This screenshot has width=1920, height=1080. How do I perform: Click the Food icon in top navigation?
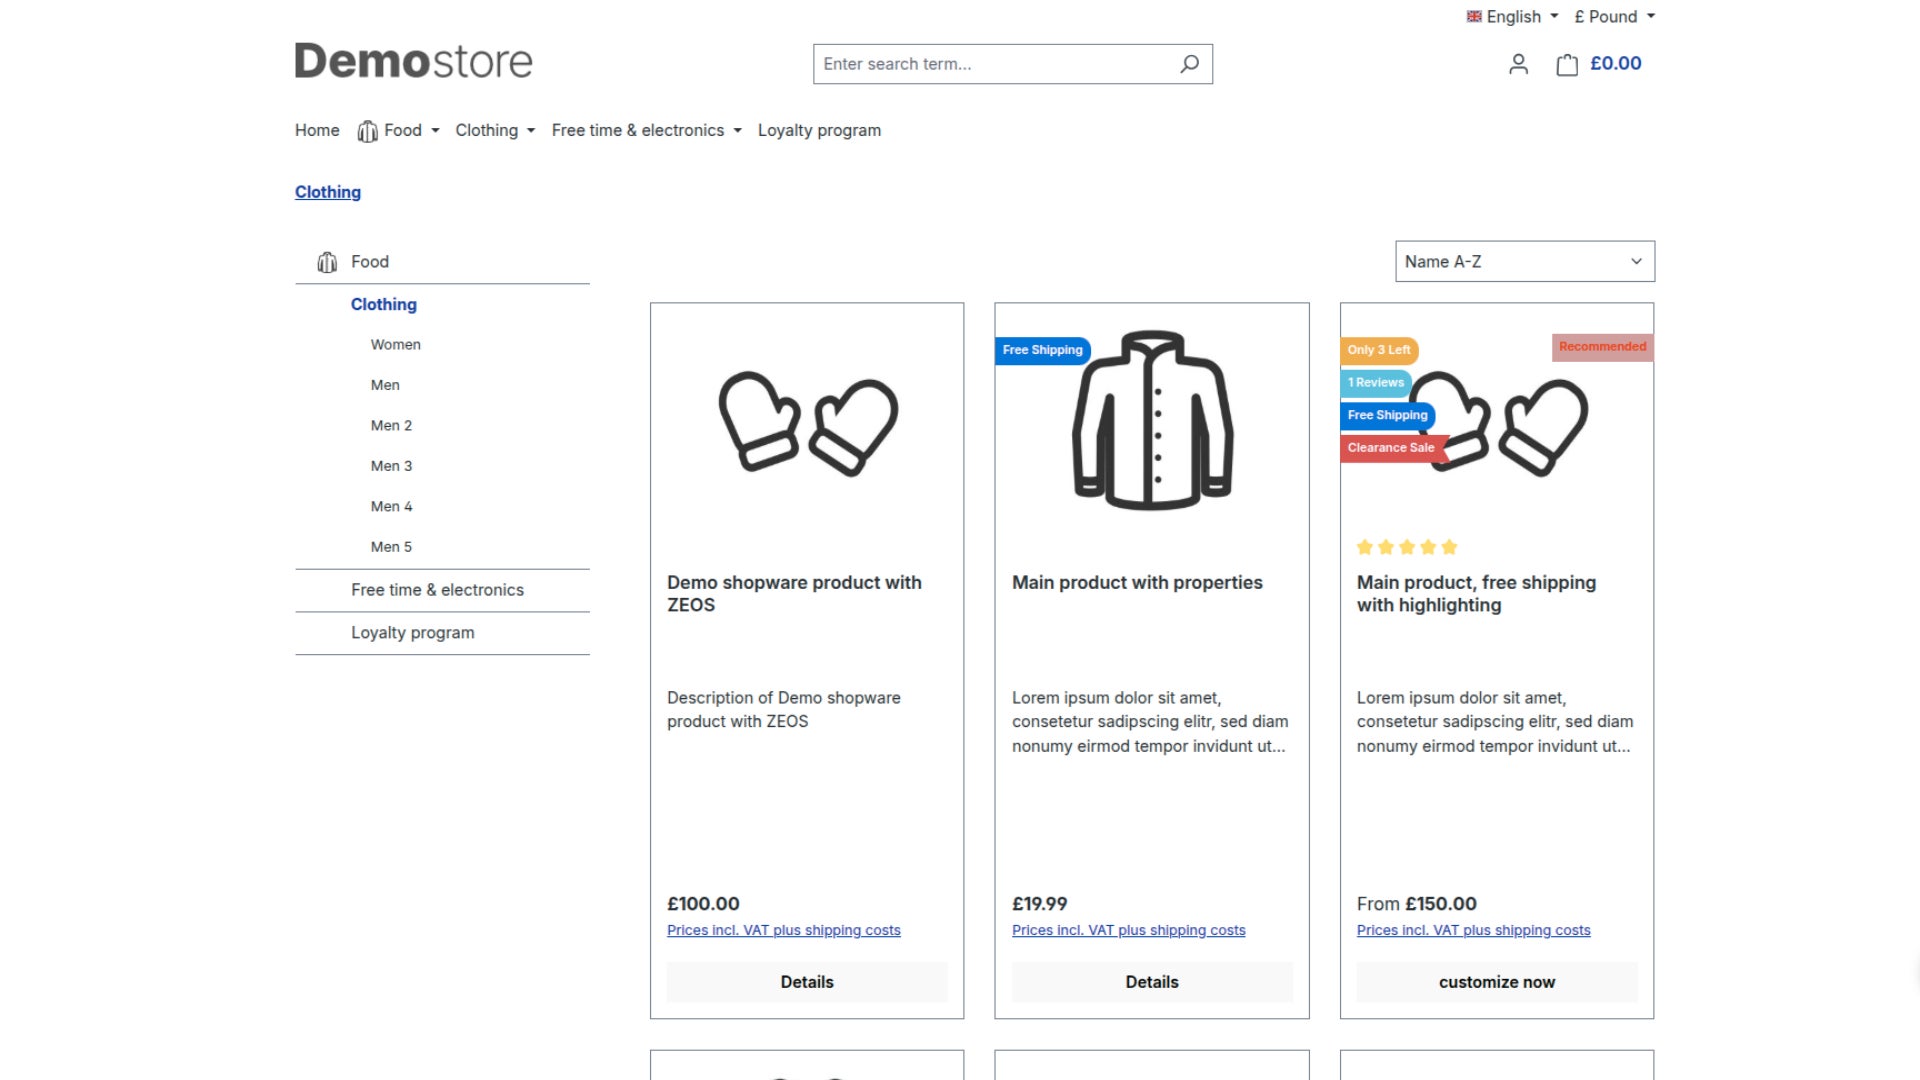pos(367,131)
